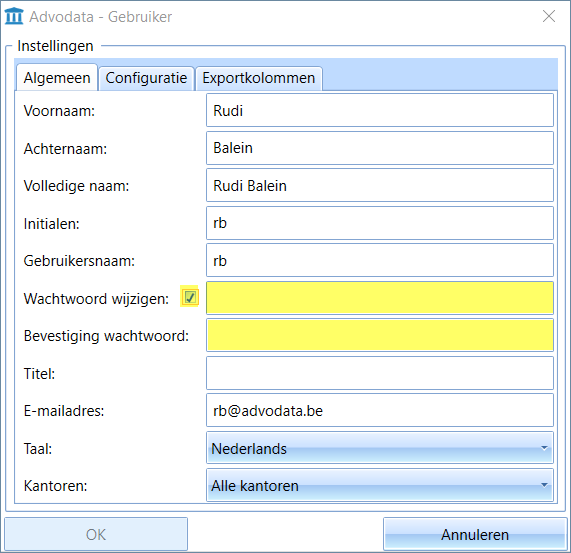This screenshot has width=571, height=553.
Task: Click into the Achternaam field with Balein
Action: click(380, 148)
